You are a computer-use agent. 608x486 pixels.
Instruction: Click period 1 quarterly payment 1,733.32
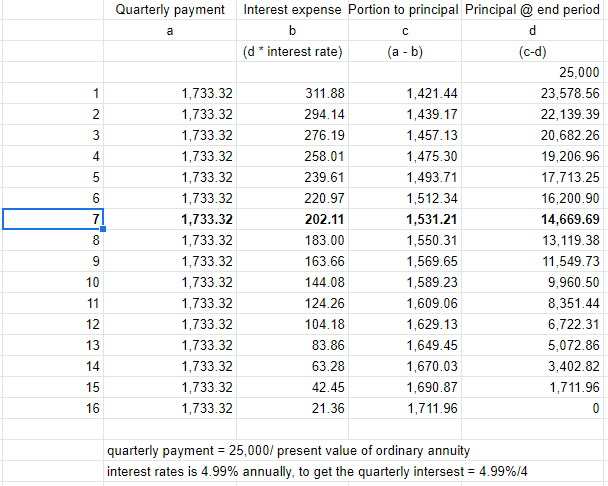(170, 93)
